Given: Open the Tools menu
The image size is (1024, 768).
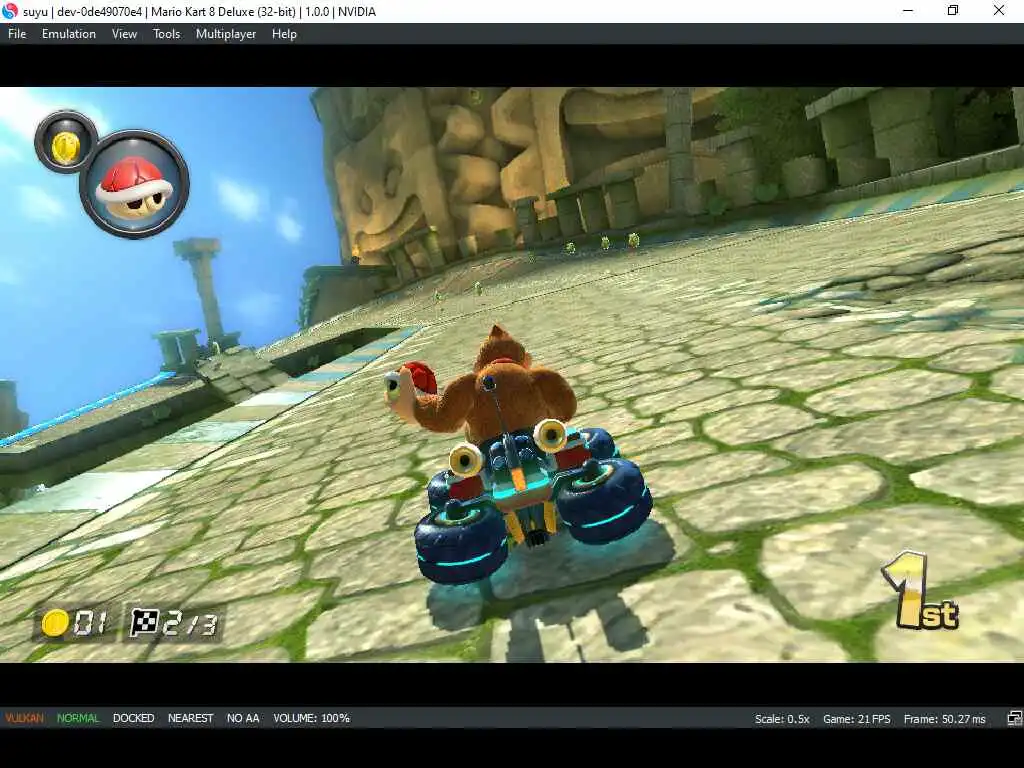Looking at the screenshot, I should coord(167,34).
